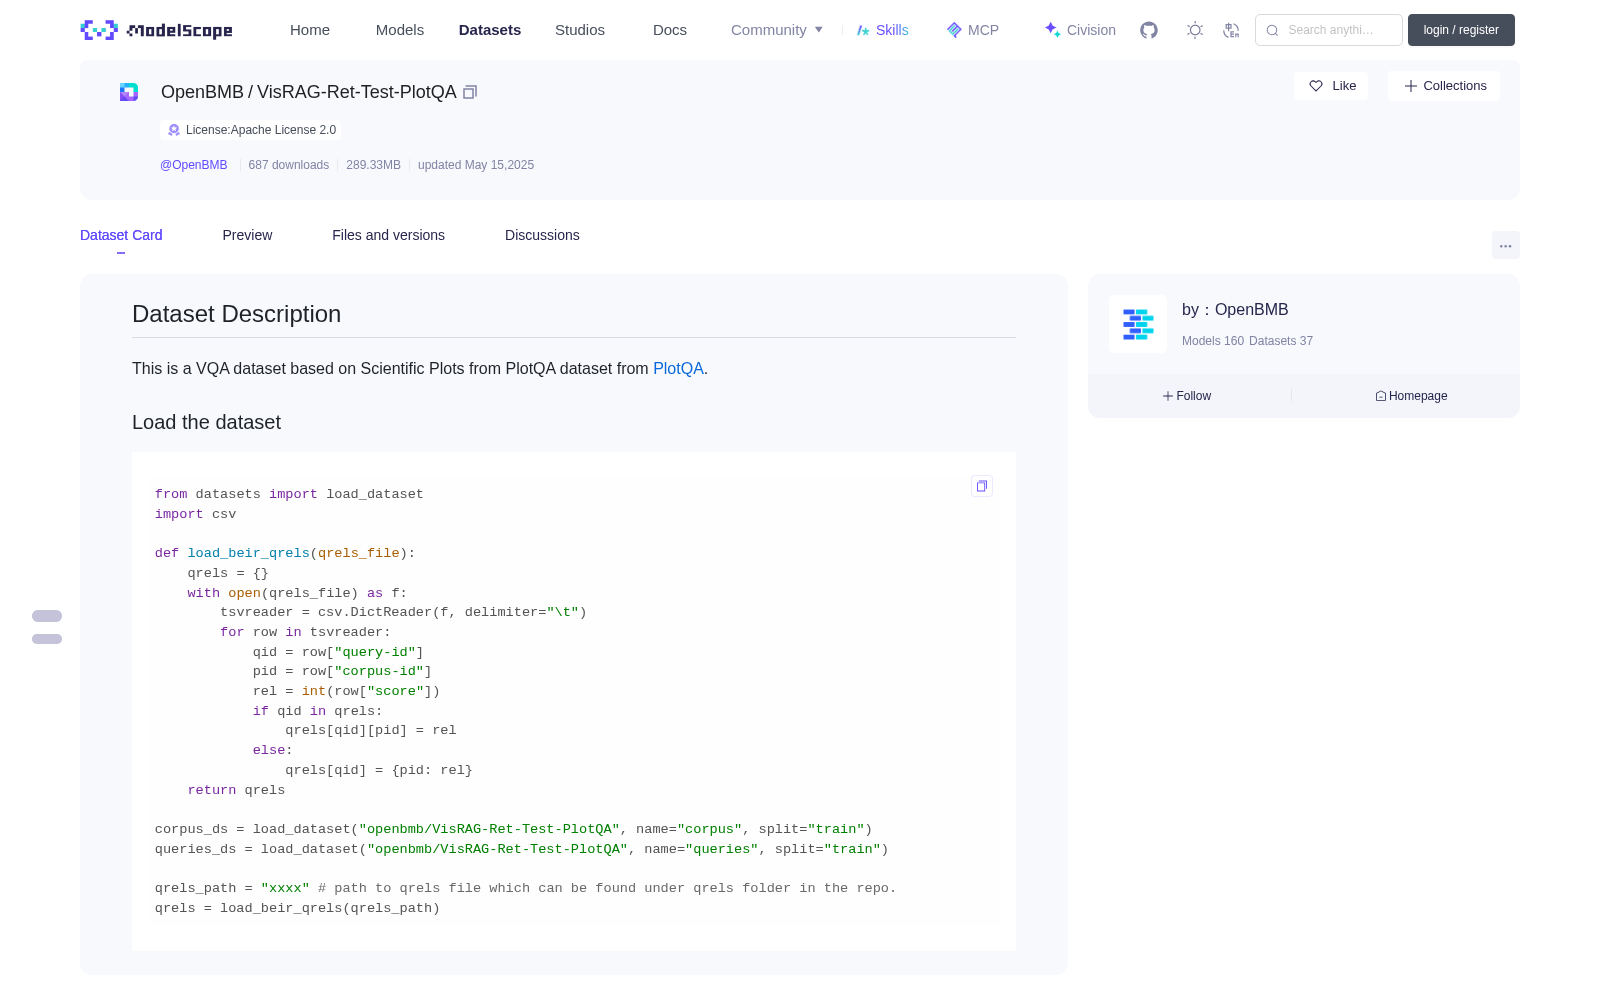Click the license badge icon
Image resolution: width=1600 pixels, height=1000 pixels.
pyautogui.click(x=174, y=130)
